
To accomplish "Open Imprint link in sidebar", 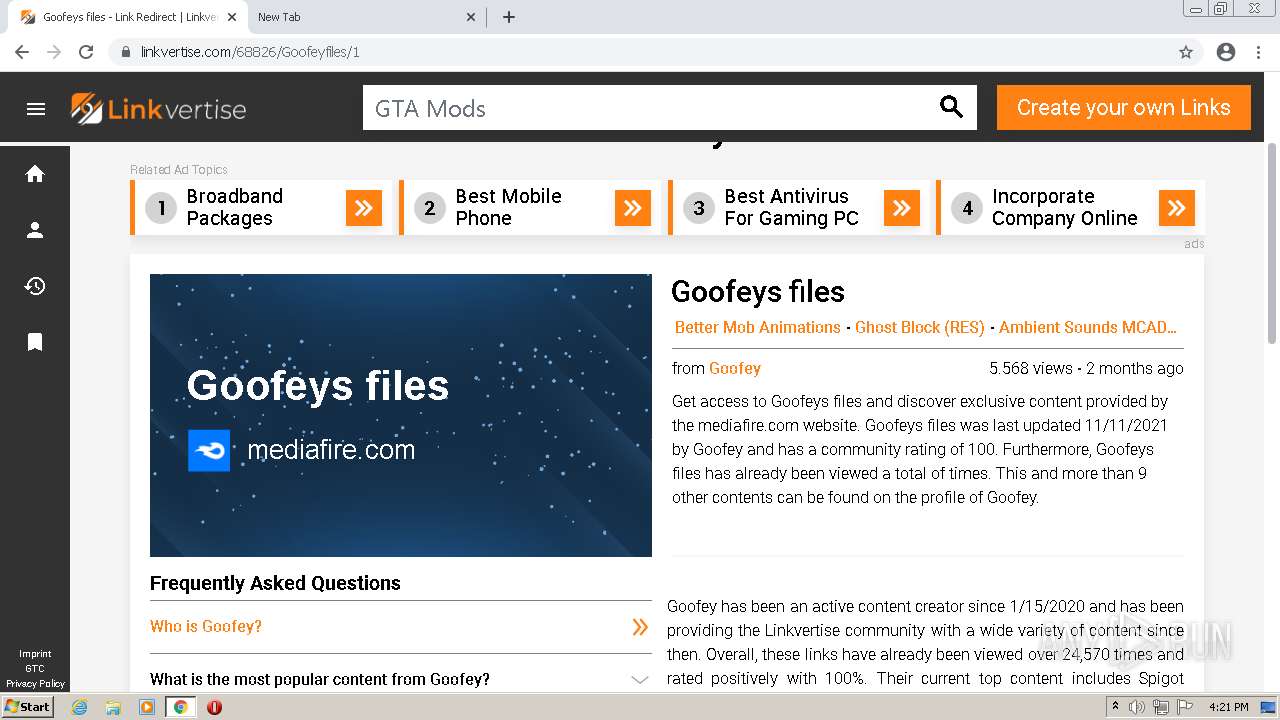I will [x=35, y=654].
